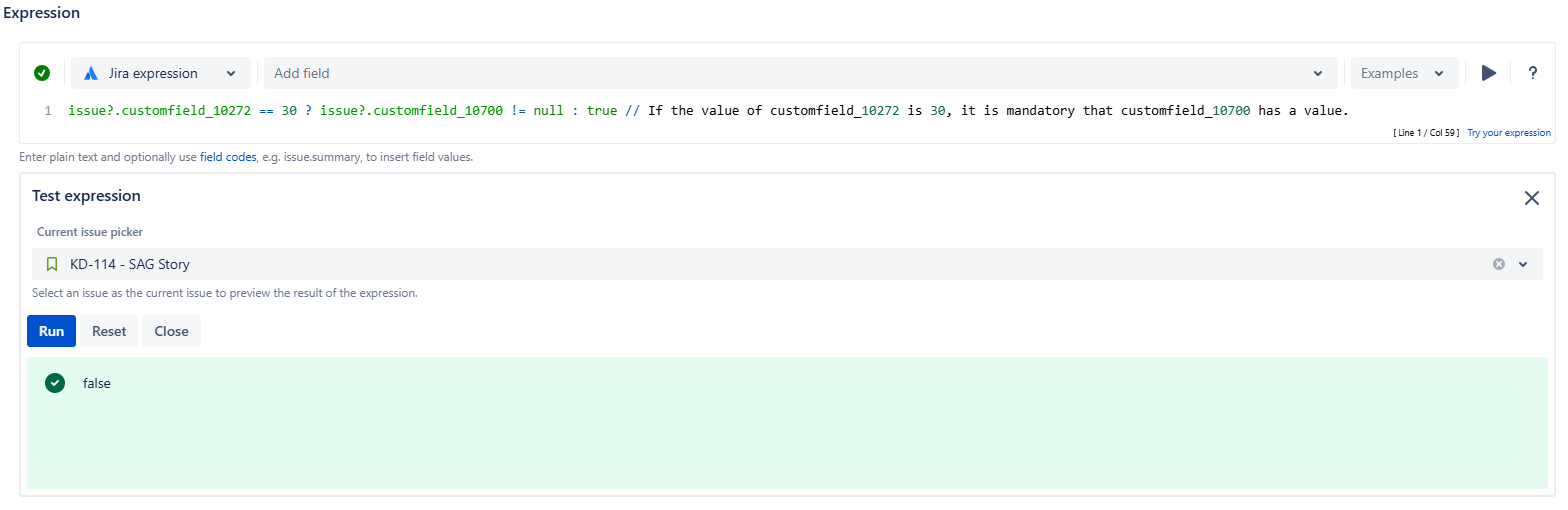Expand the issue picker chevron

[x=1524, y=264]
